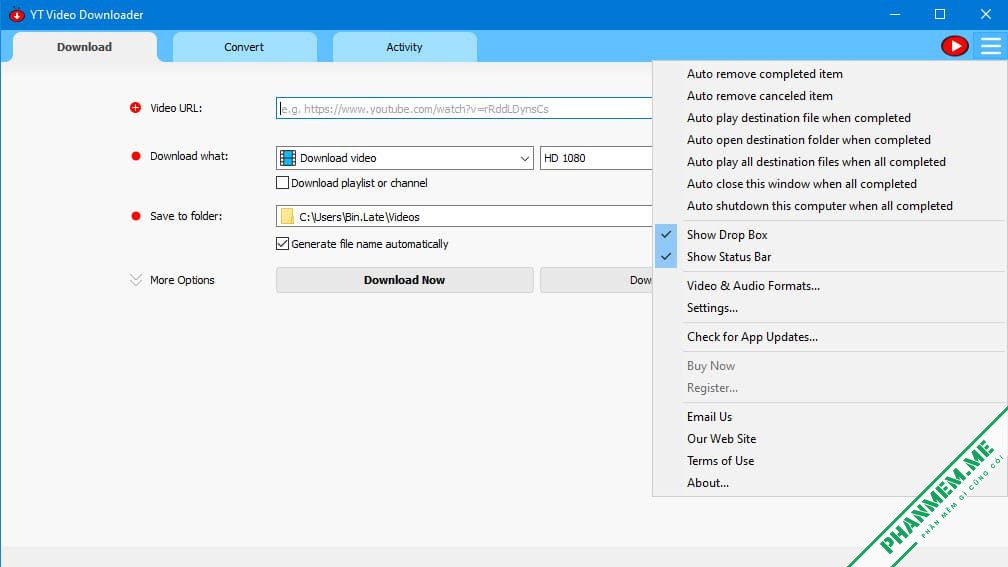Click the partially hidden Dow... button
This screenshot has height=567, width=1008.
tap(597, 280)
